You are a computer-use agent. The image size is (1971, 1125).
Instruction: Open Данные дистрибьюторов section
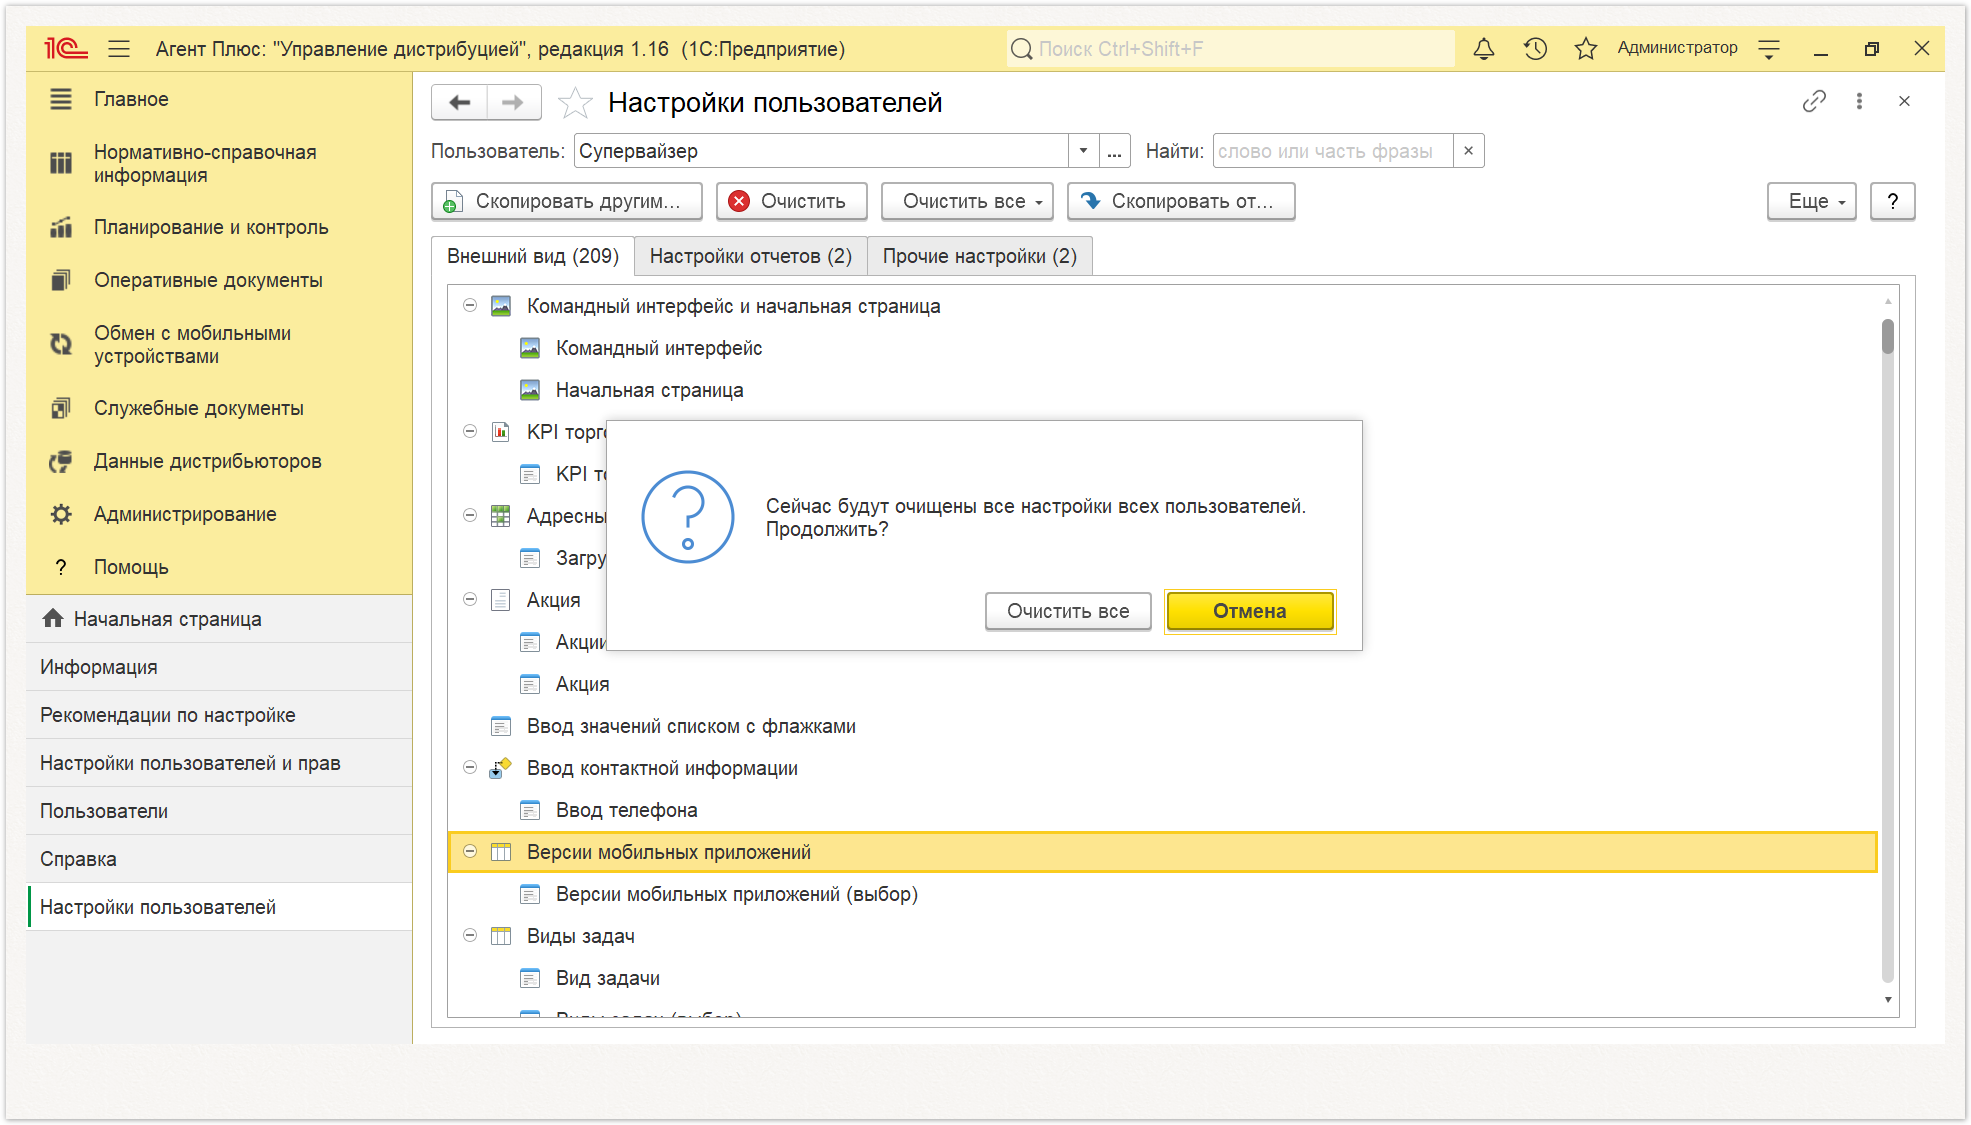tap(219, 461)
